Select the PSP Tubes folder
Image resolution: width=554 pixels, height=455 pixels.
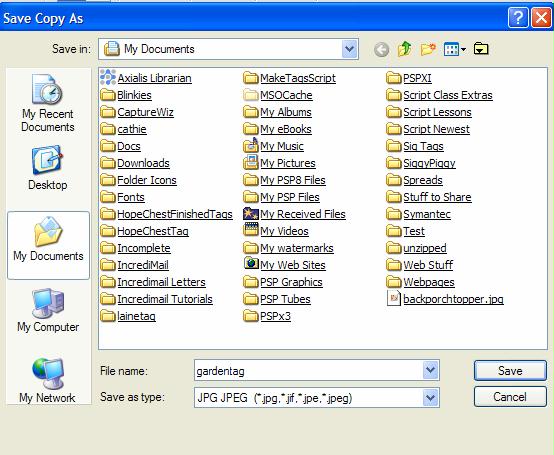277,299
